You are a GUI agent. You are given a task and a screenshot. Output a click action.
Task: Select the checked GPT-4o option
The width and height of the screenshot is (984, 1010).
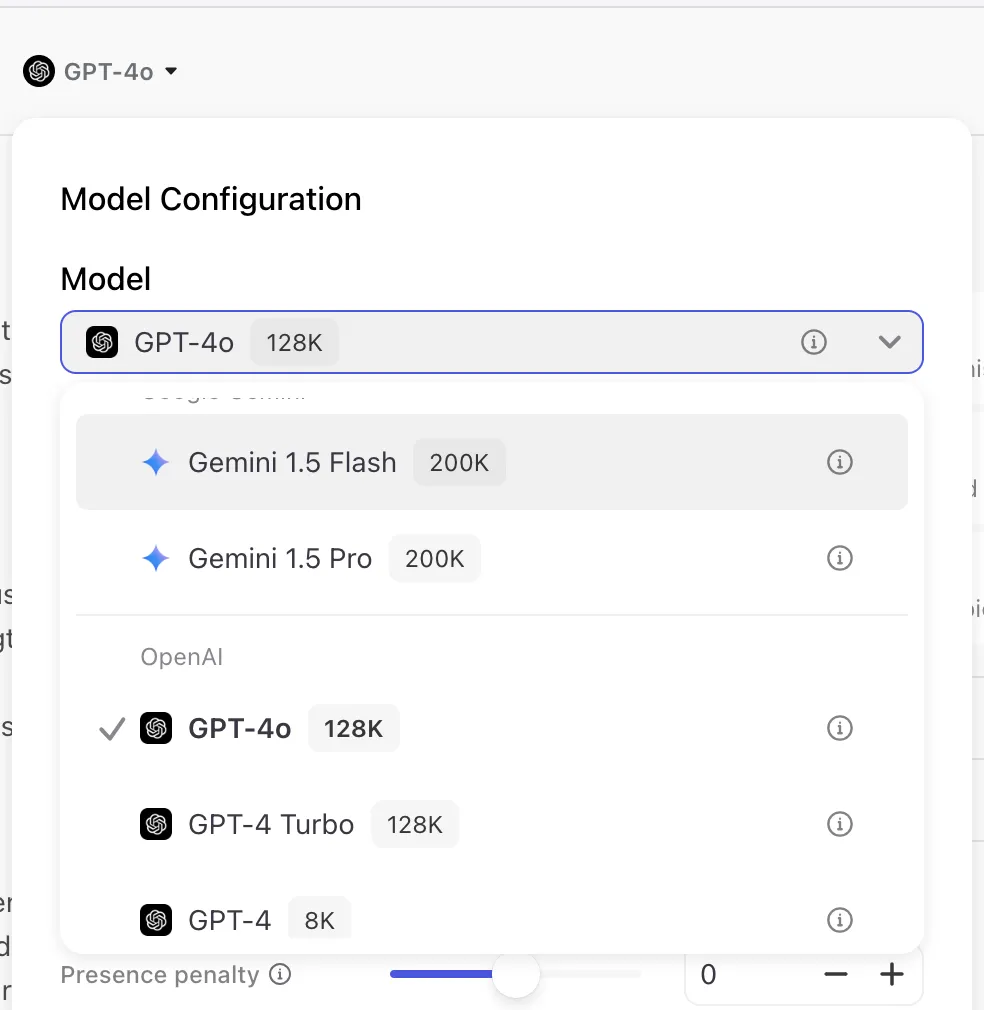[x=240, y=728]
